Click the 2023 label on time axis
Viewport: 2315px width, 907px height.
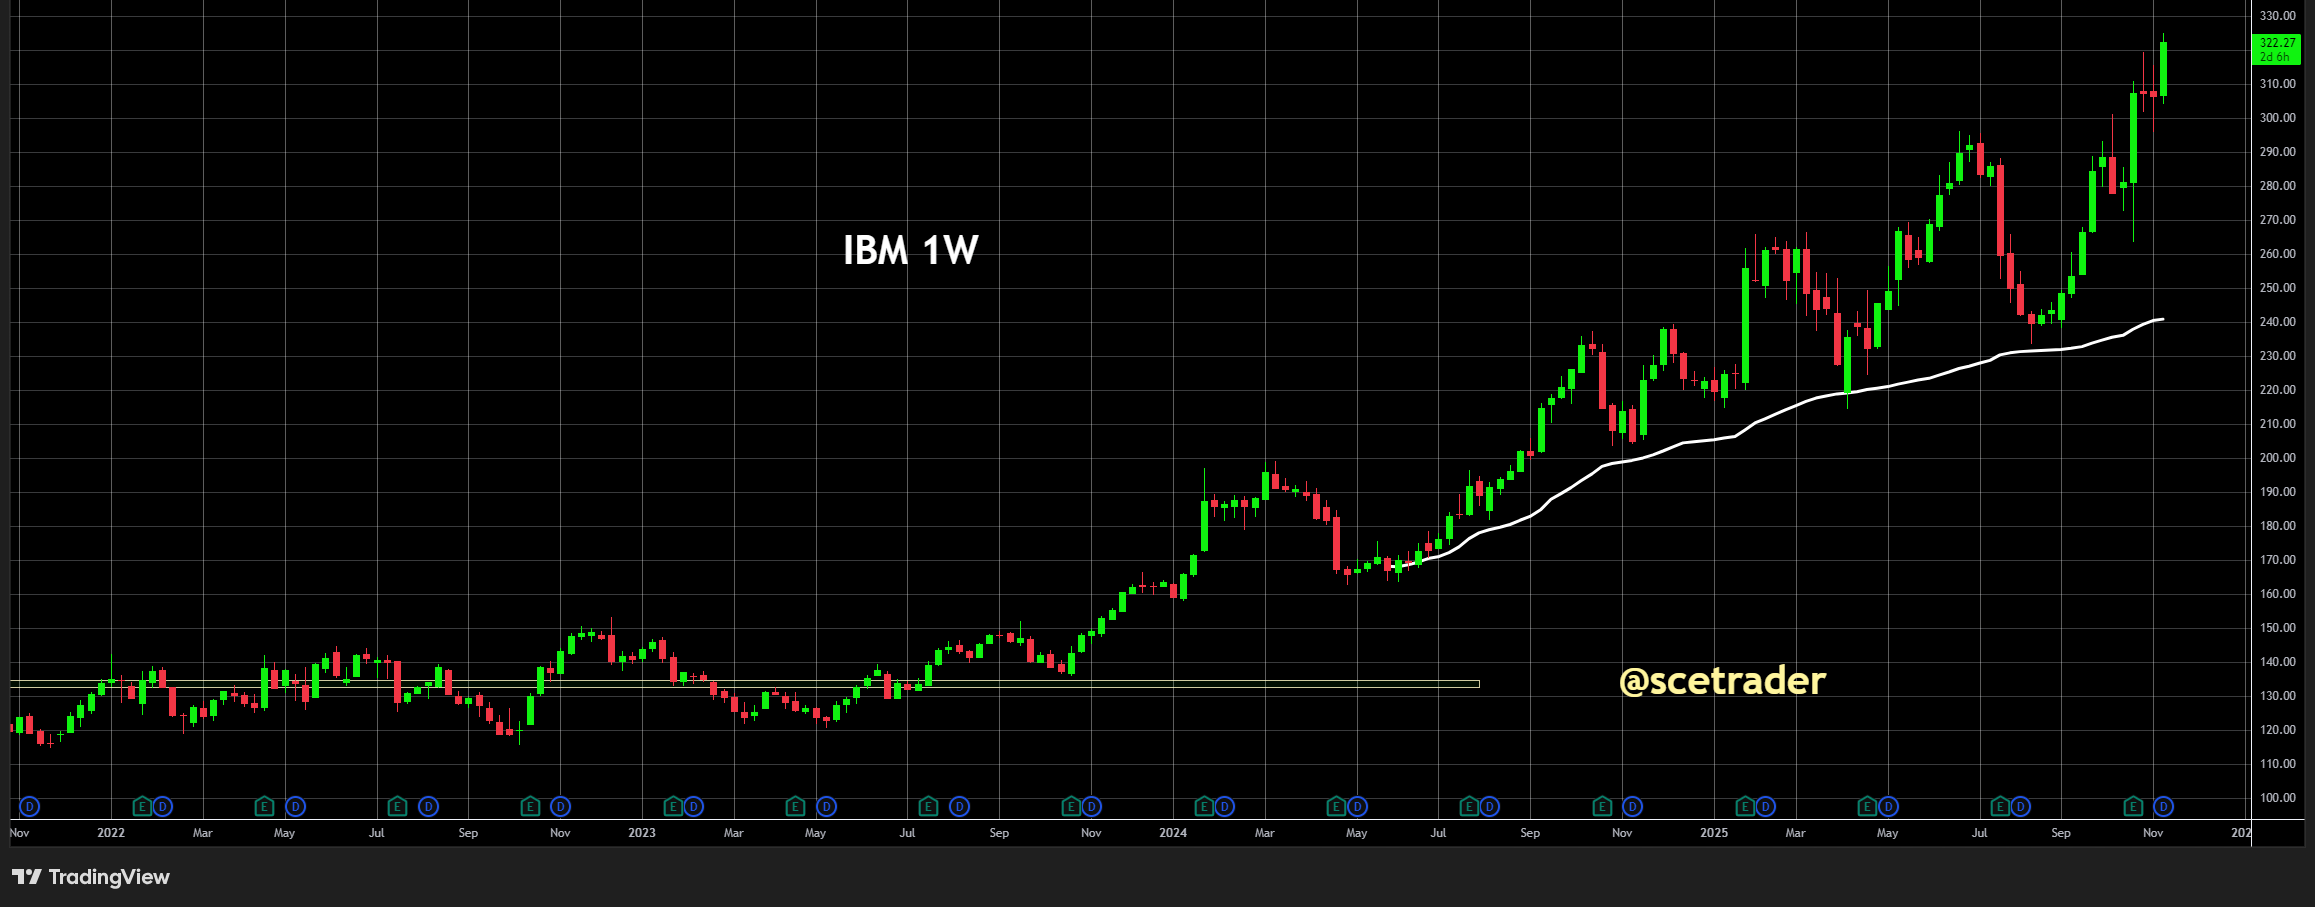[x=642, y=833]
